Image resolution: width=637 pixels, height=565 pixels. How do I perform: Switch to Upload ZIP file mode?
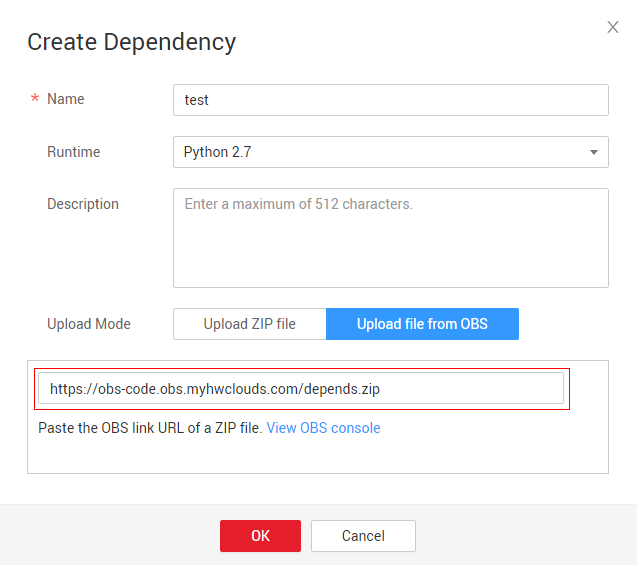pyautogui.click(x=250, y=324)
